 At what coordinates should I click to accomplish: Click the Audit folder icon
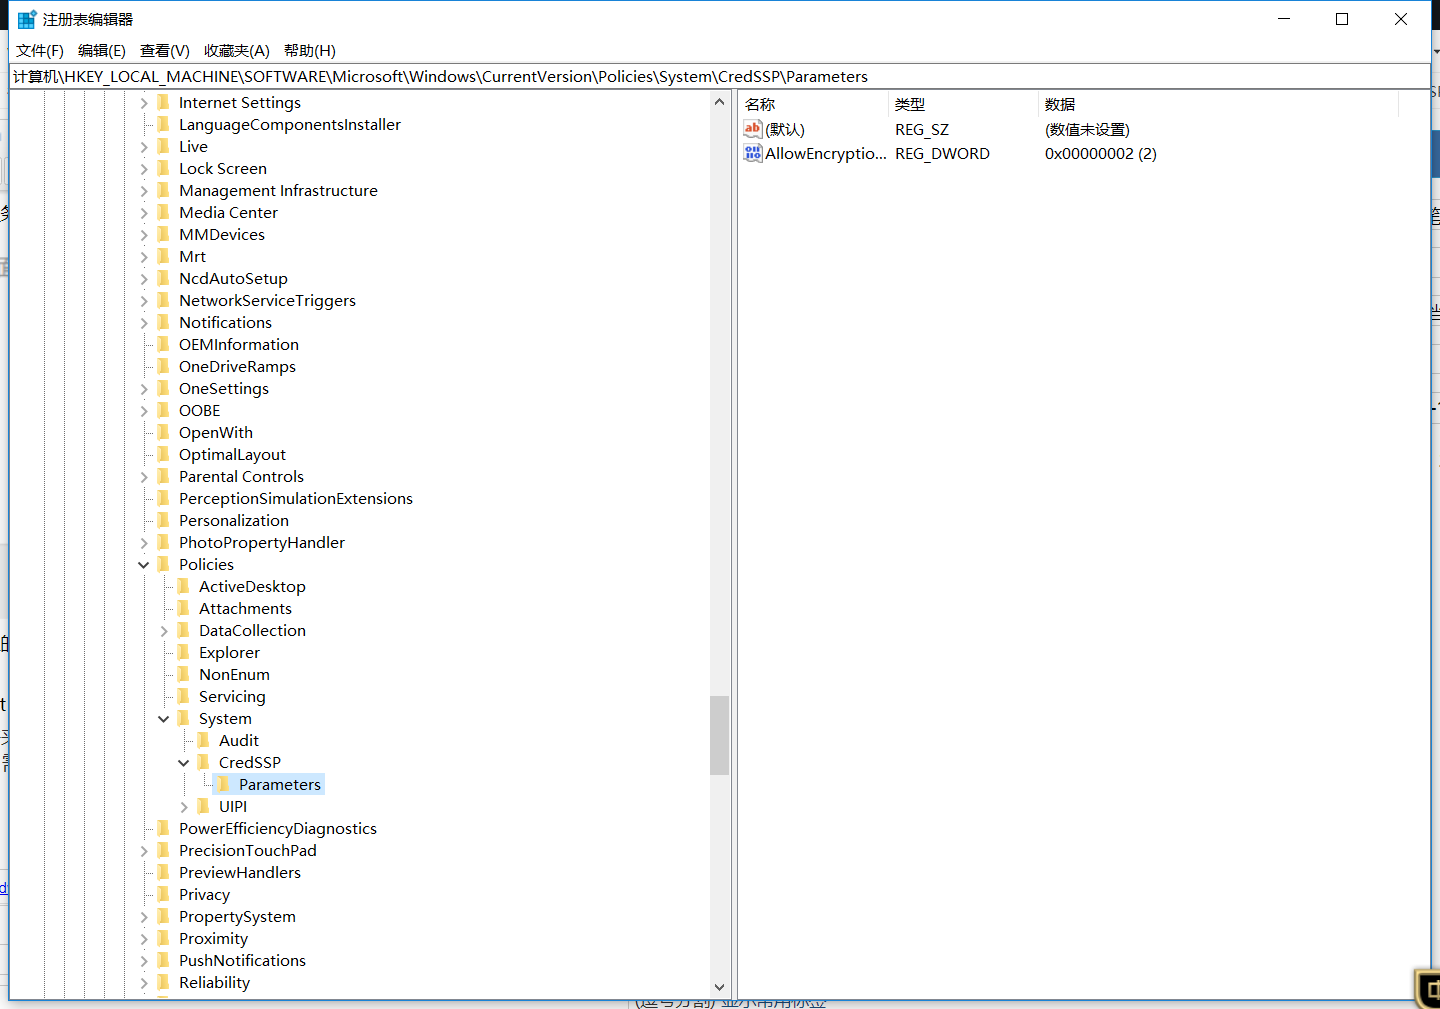[204, 740]
